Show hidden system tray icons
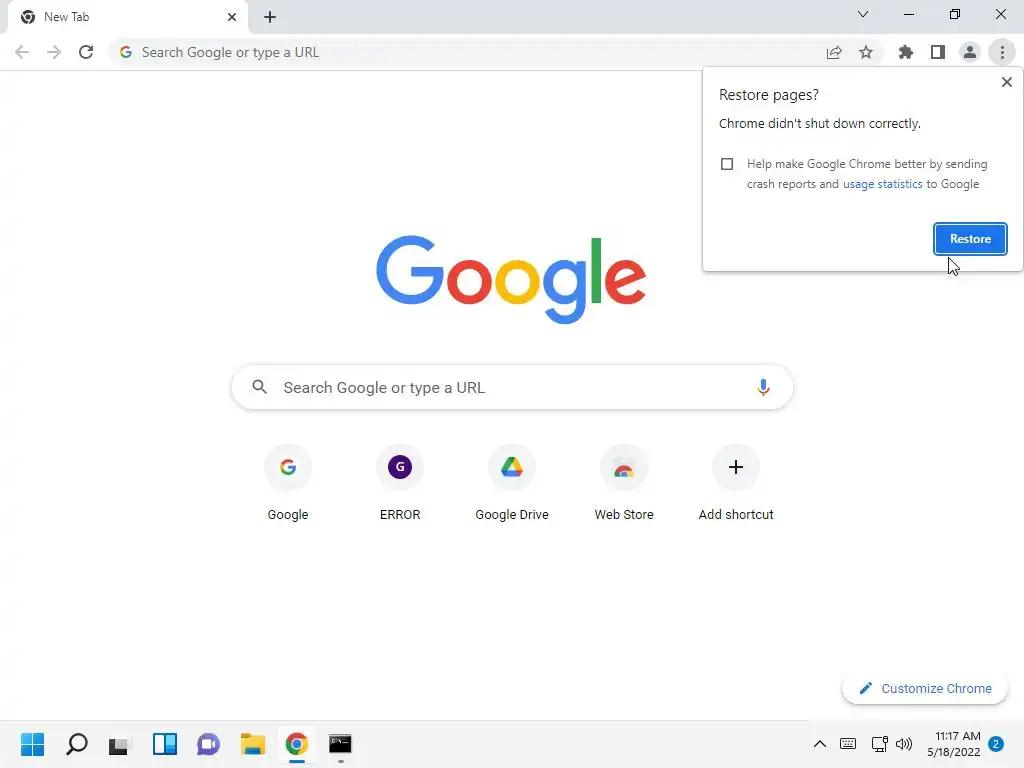This screenshot has width=1024, height=768. pyautogui.click(x=820, y=744)
